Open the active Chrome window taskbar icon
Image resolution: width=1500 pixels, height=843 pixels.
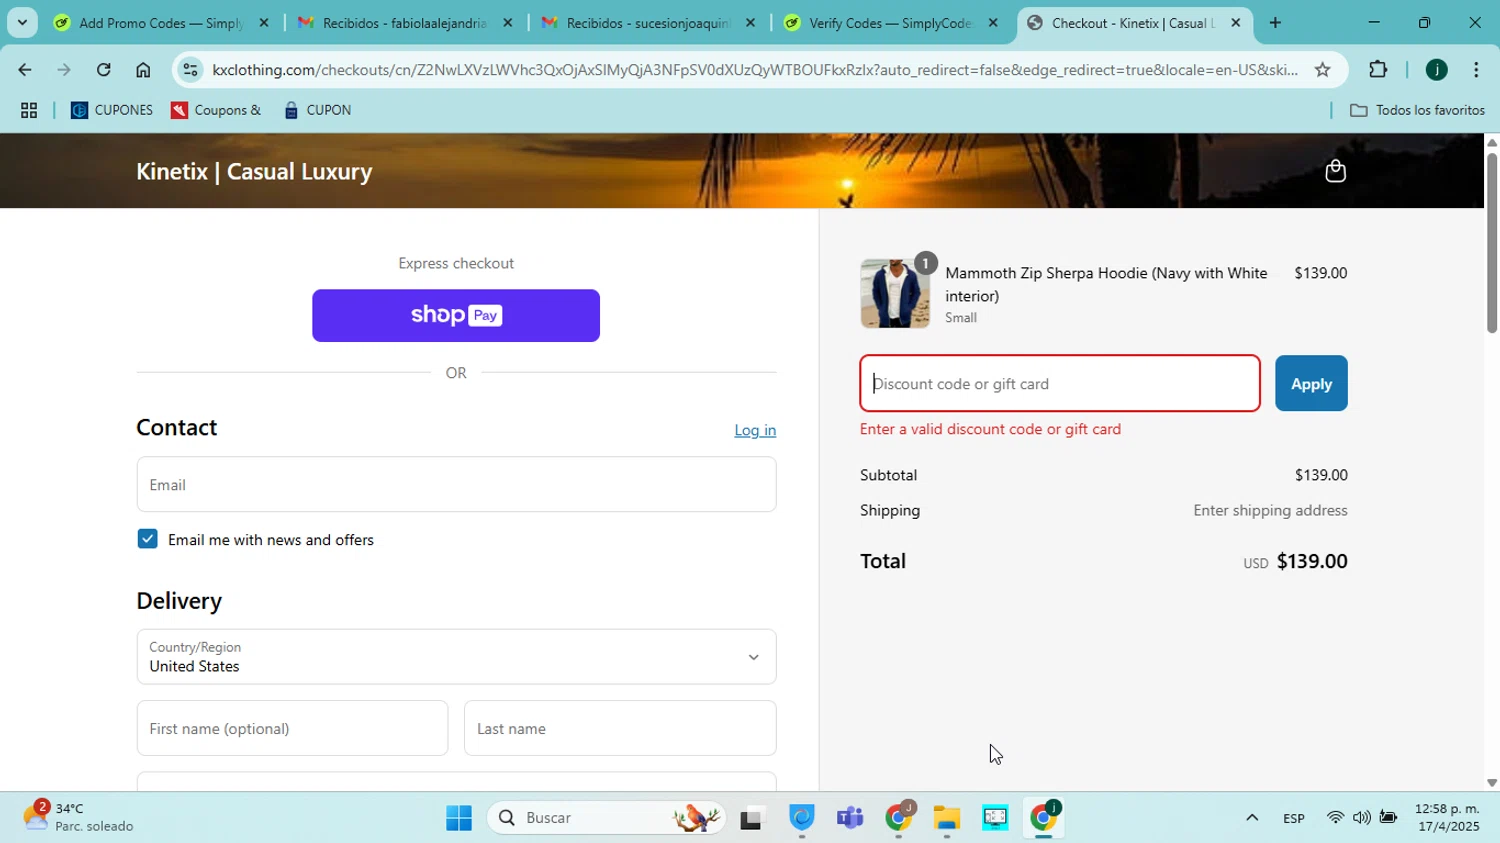1044,818
